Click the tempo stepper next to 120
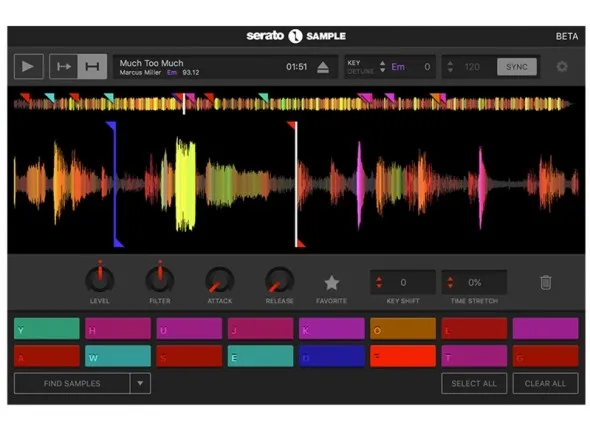Image resolution: width=590 pixels, height=434 pixels. click(450, 67)
